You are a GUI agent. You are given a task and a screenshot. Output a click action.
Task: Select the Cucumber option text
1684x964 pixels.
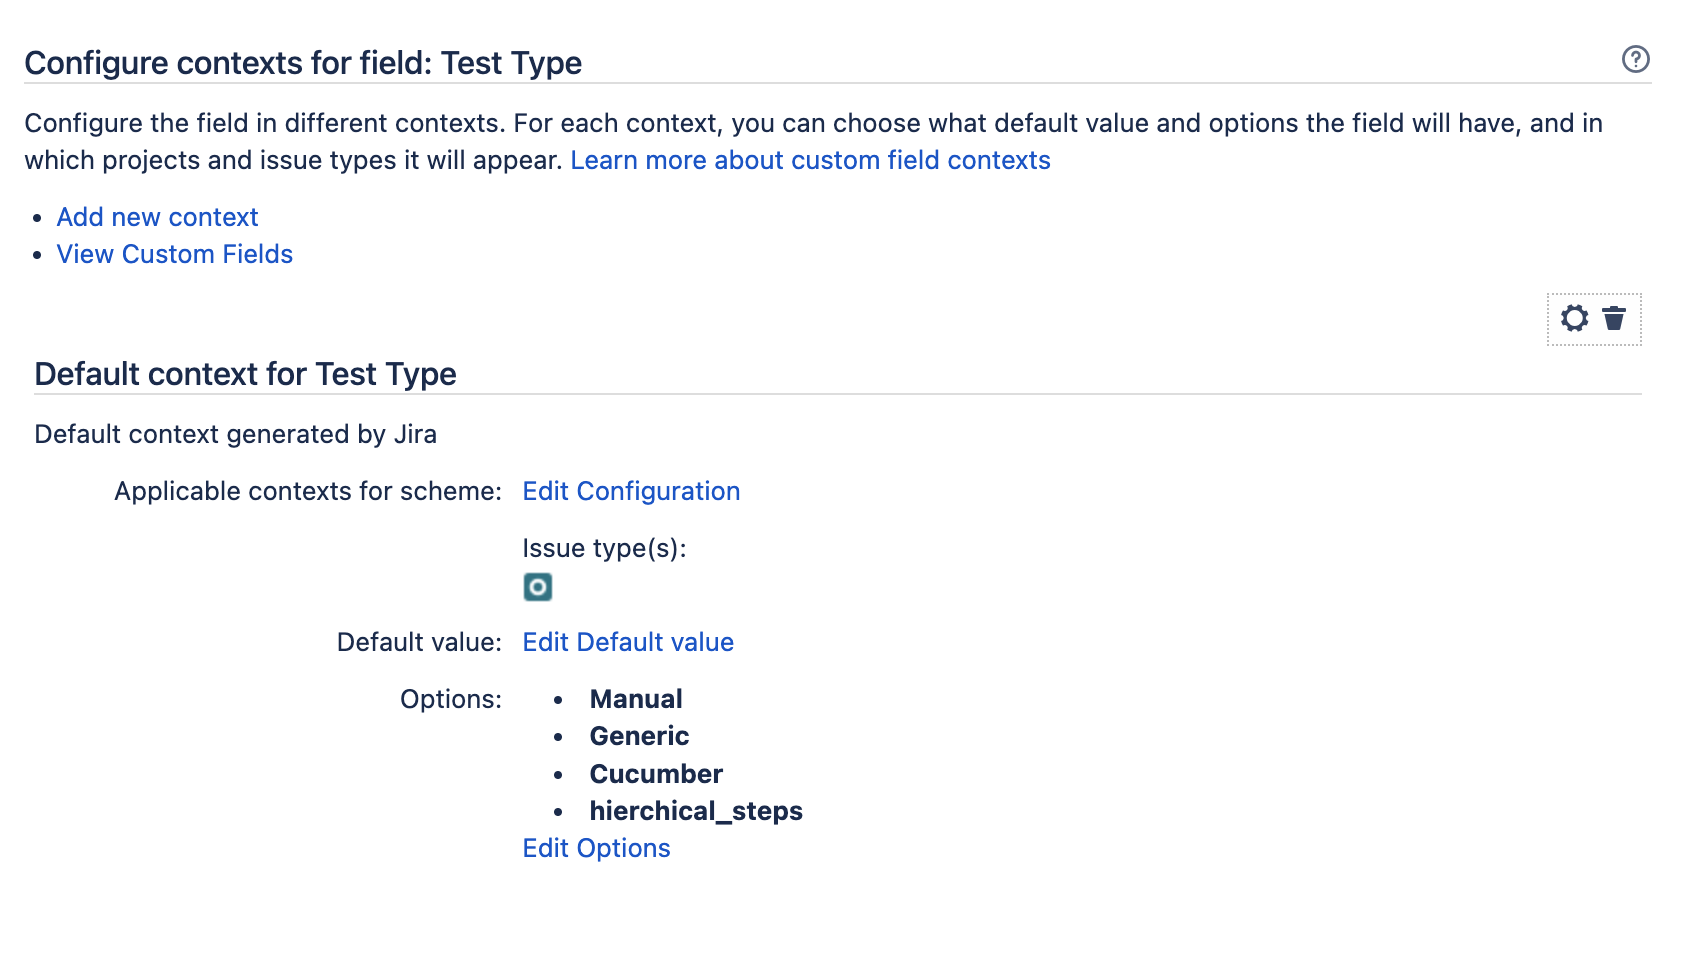[x=656, y=774]
